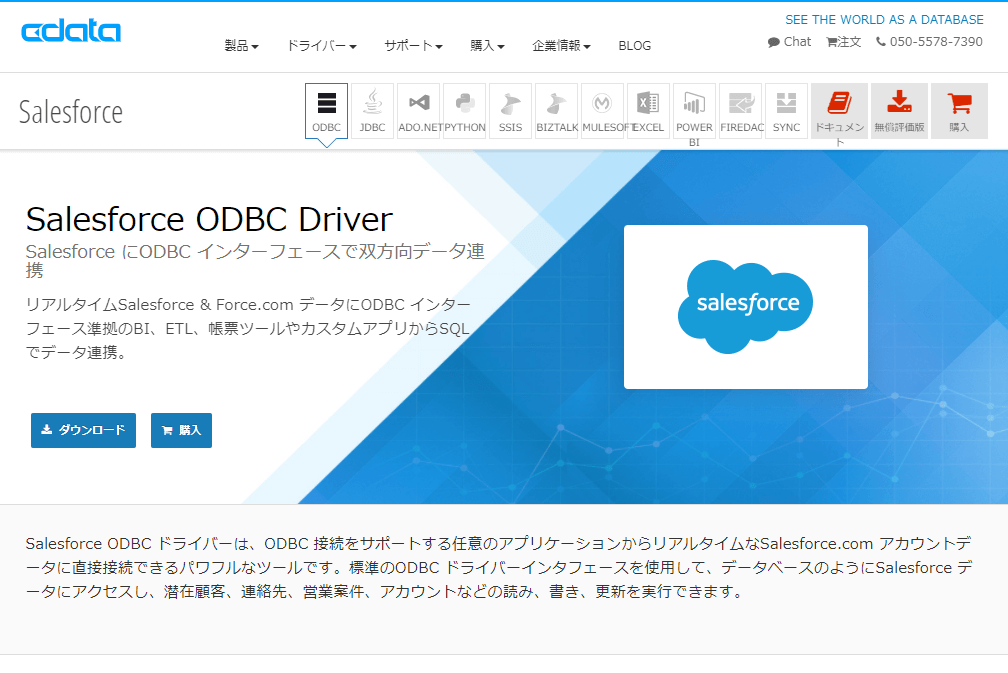The width and height of the screenshot is (1008, 673).
Task: Click the Salesforce ODBC Driver heading
Action: pyautogui.click(x=209, y=219)
